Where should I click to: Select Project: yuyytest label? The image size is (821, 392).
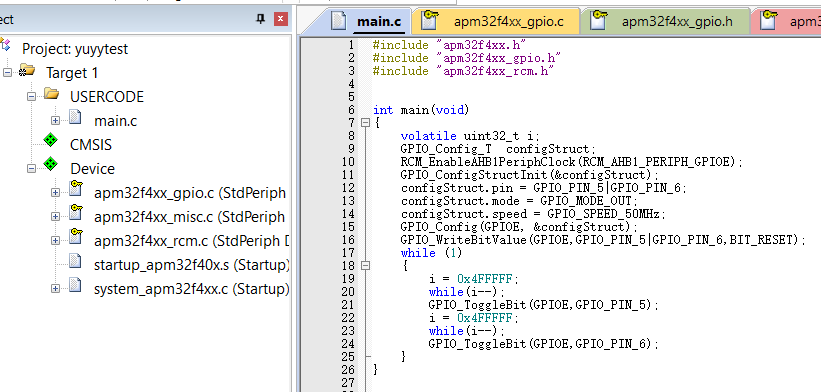coord(75,49)
